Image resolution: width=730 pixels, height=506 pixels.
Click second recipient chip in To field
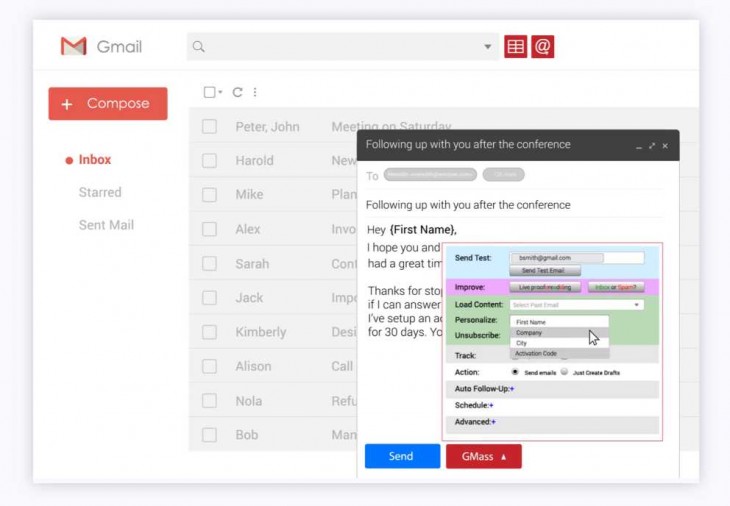(503, 175)
